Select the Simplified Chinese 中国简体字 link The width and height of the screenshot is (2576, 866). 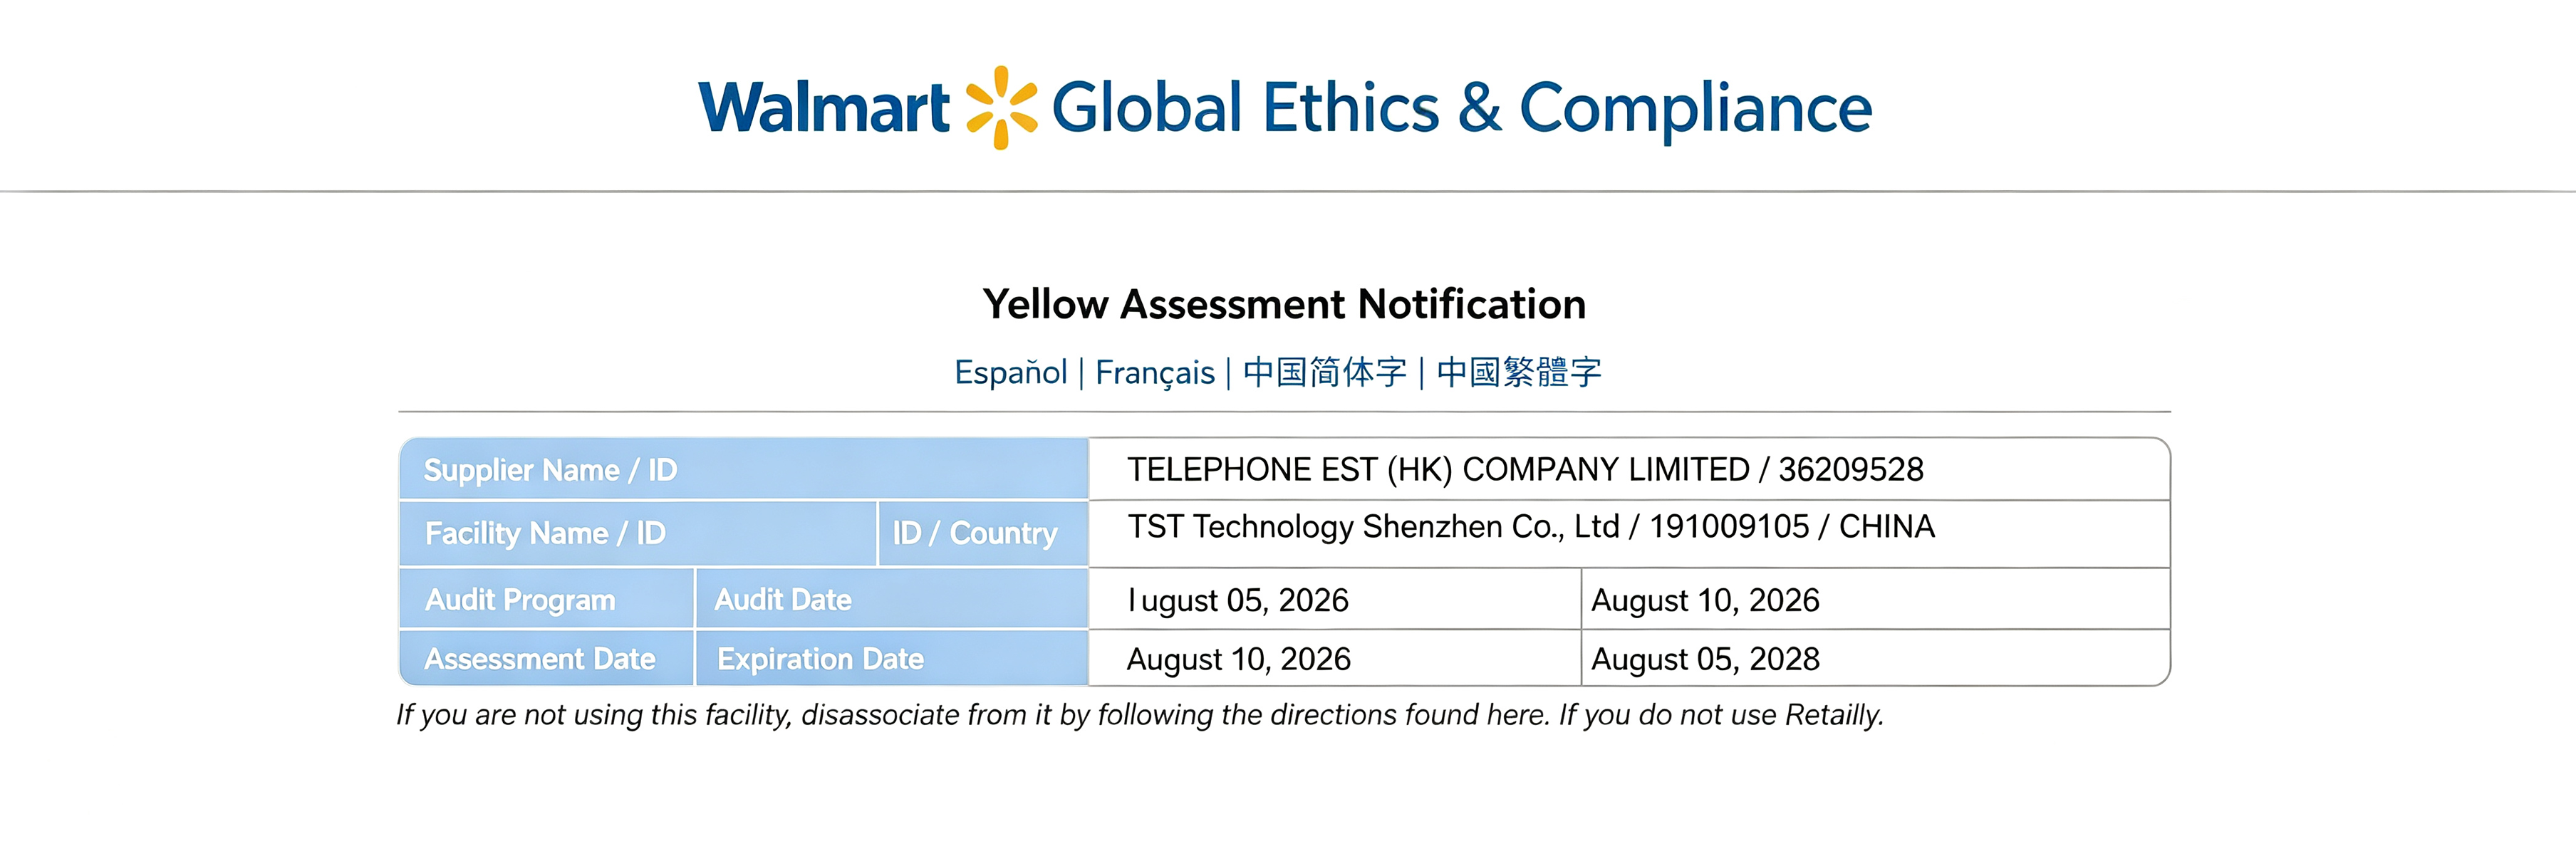point(1325,372)
